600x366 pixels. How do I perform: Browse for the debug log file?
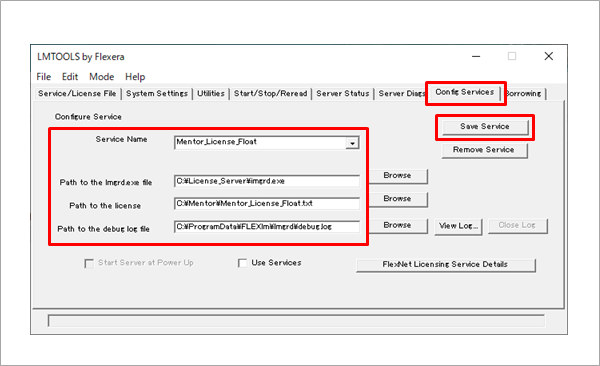398,225
